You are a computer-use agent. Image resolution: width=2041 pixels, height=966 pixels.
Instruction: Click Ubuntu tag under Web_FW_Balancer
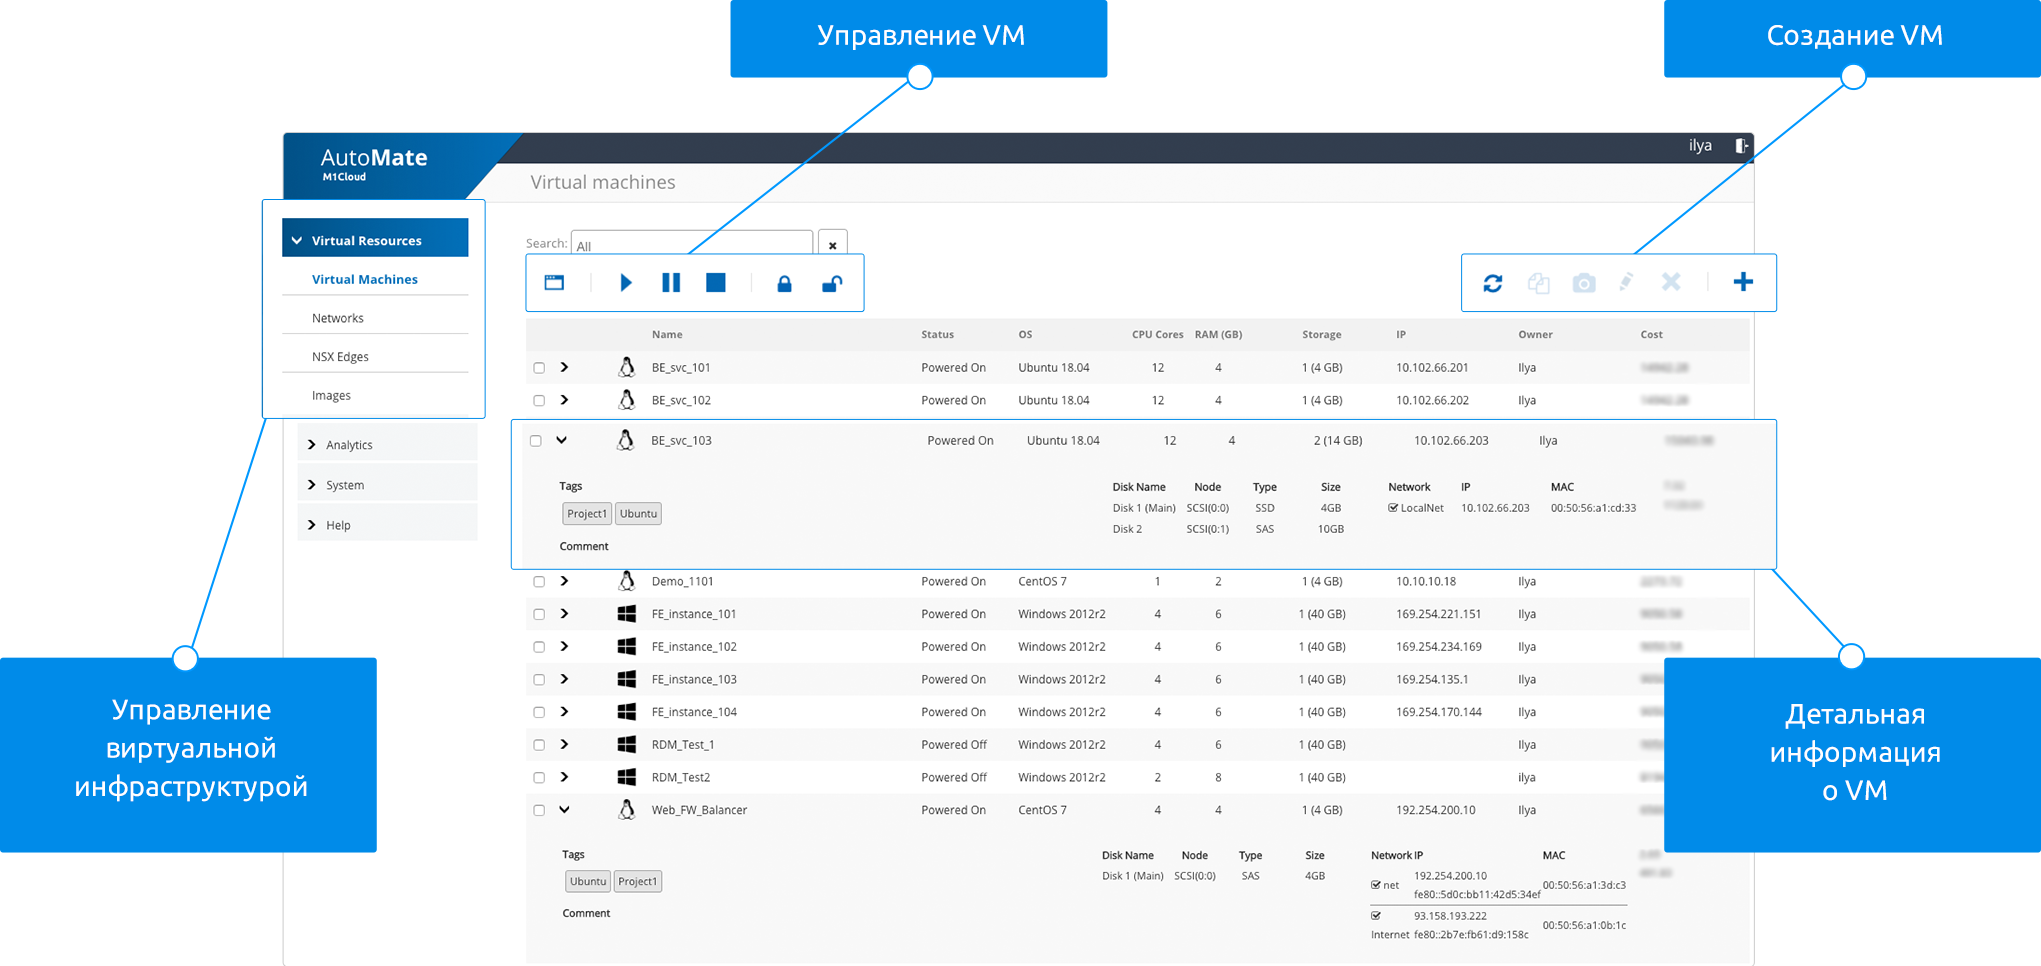pyautogui.click(x=588, y=882)
